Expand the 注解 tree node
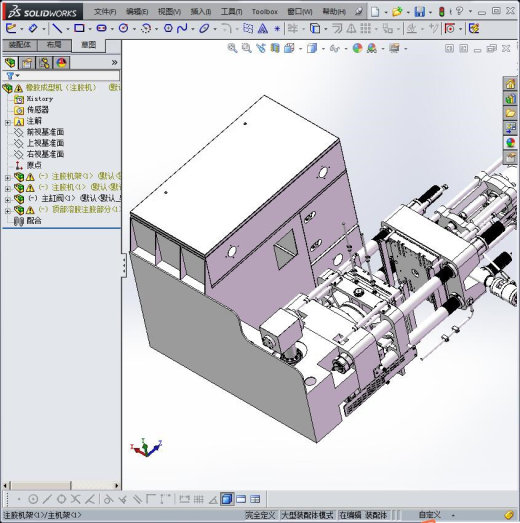This screenshot has width=520, height=523. pos(8,123)
